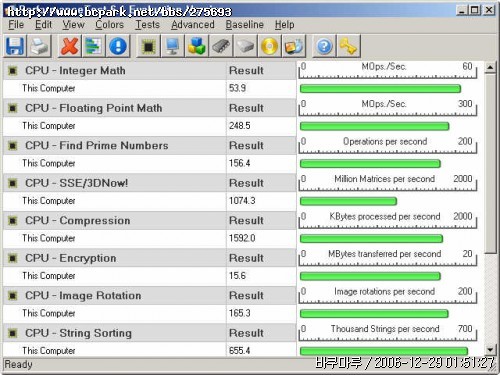Click chip icon beside CPU - Floating Point Math
This screenshot has height=375, width=500.
[x=13, y=108]
